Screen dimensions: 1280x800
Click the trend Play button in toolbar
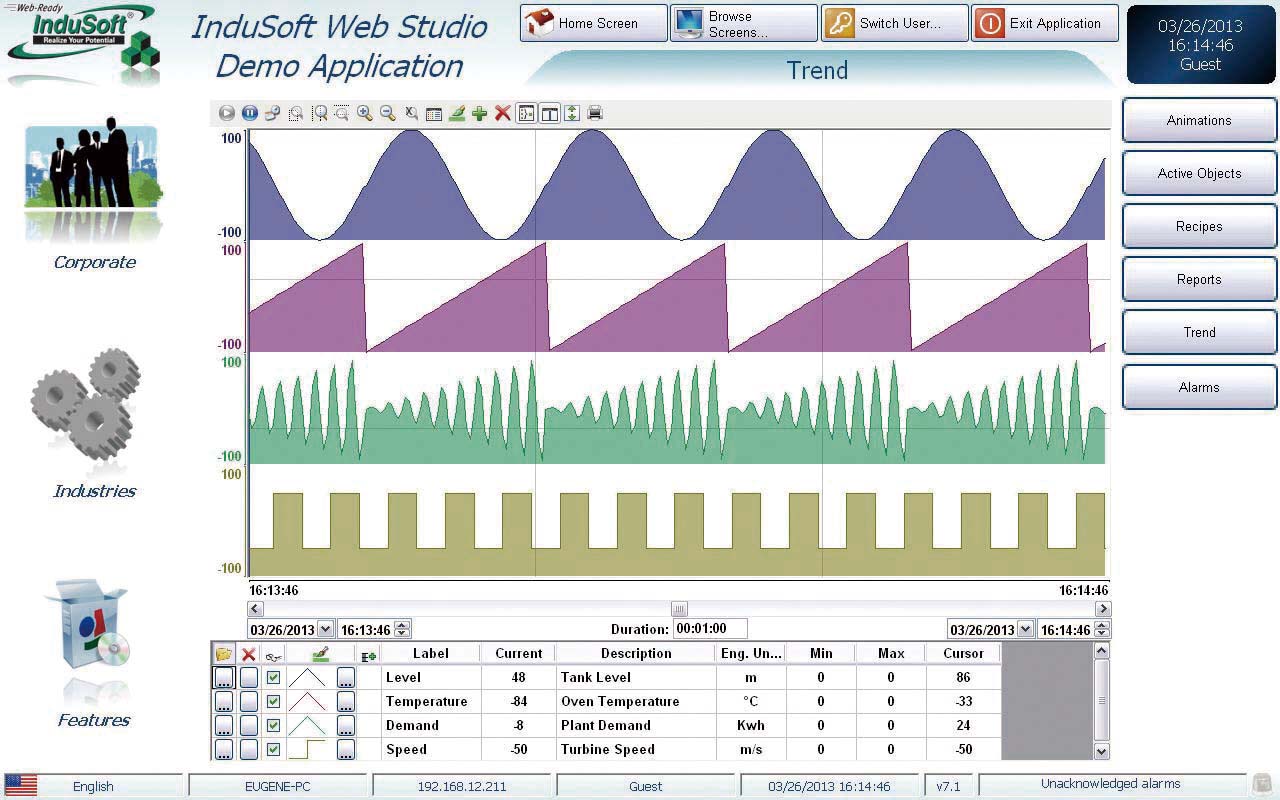pos(227,114)
